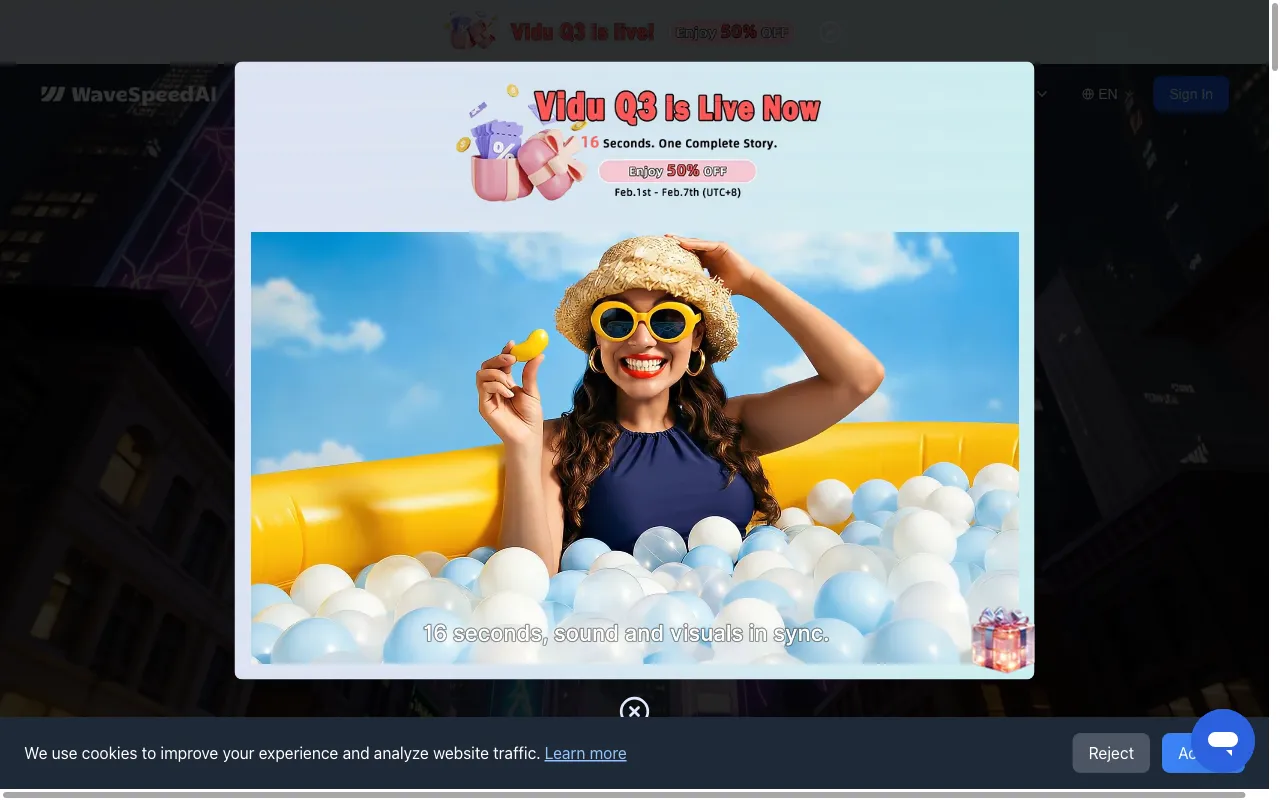Click the "Feb.1st - Feb.7th (UTC+8)" text
1280x800 pixels.
point(677,192)
